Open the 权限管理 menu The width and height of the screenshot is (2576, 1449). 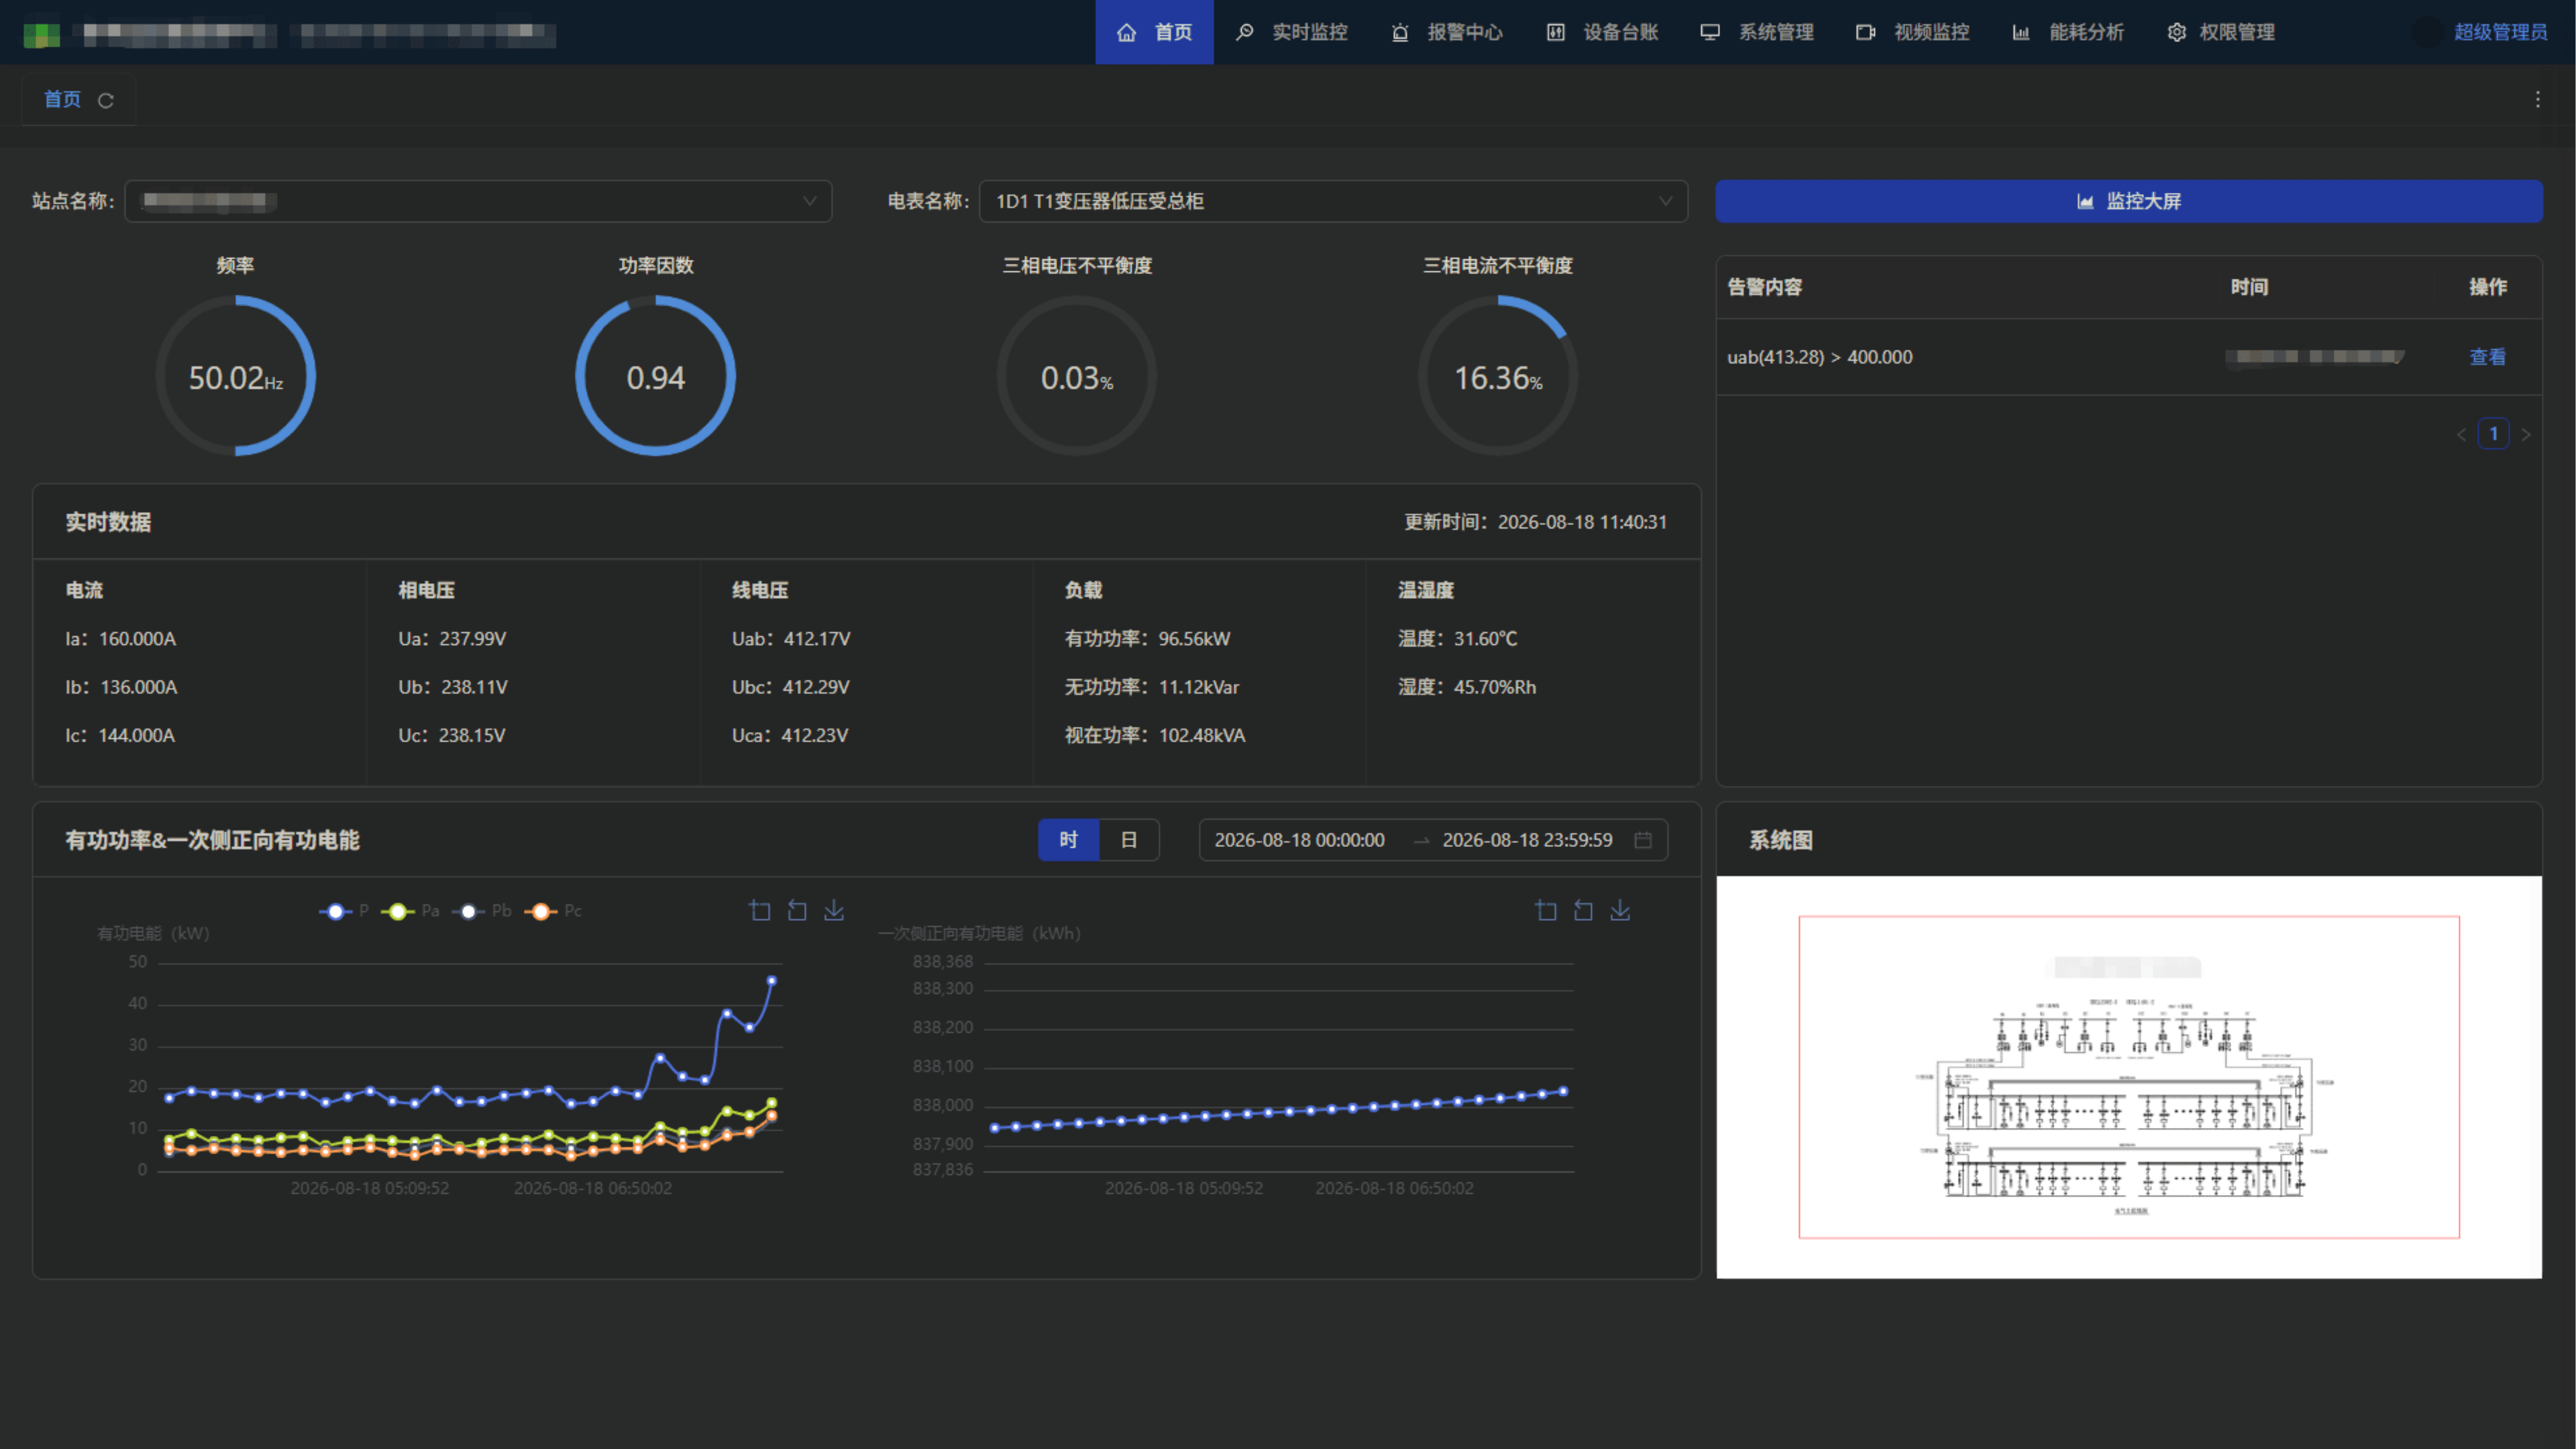[2221, 32]
